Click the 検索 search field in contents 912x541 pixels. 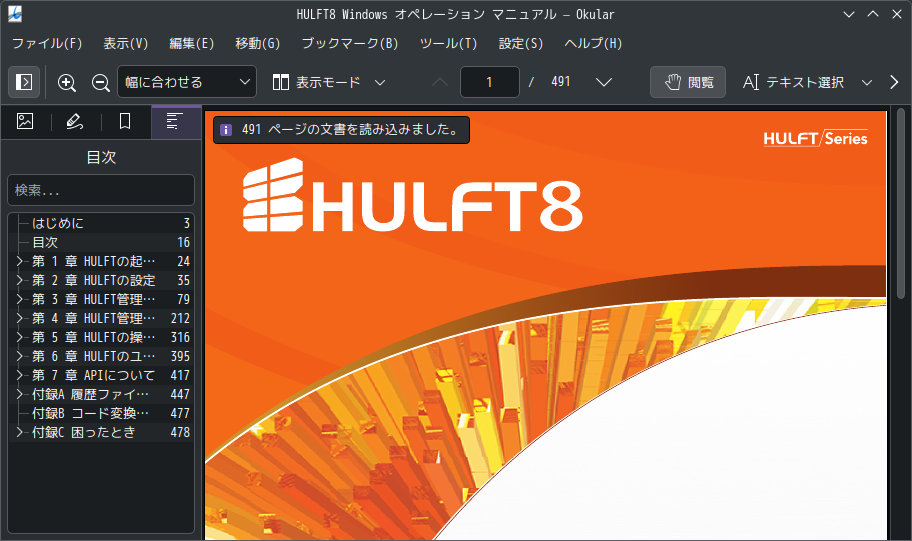click(101, 190)
